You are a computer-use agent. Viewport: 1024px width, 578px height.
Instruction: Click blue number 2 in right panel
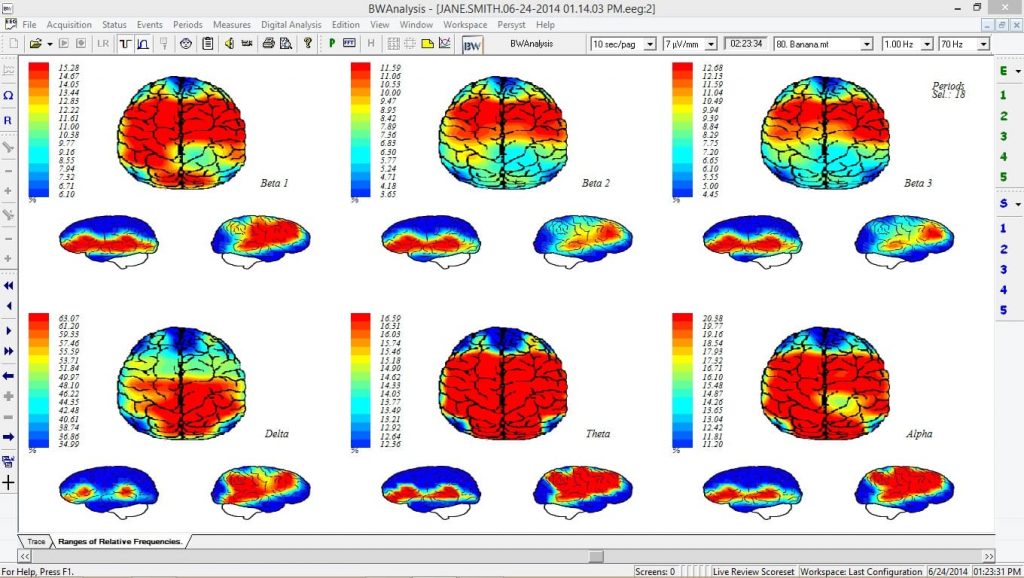[x=1003, y=249]
